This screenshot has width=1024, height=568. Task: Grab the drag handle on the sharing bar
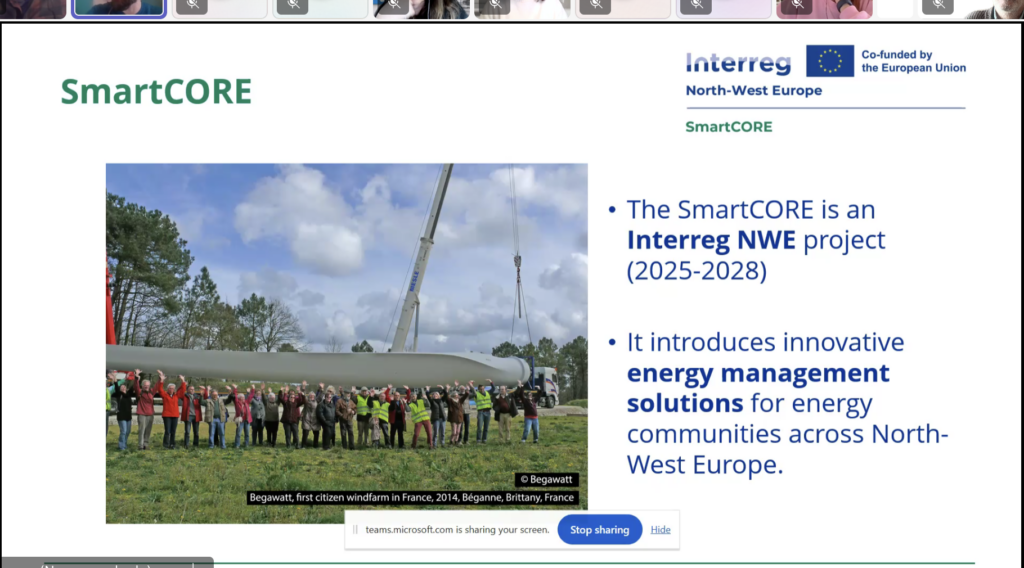pyautogui.click(x=355, y=530)
